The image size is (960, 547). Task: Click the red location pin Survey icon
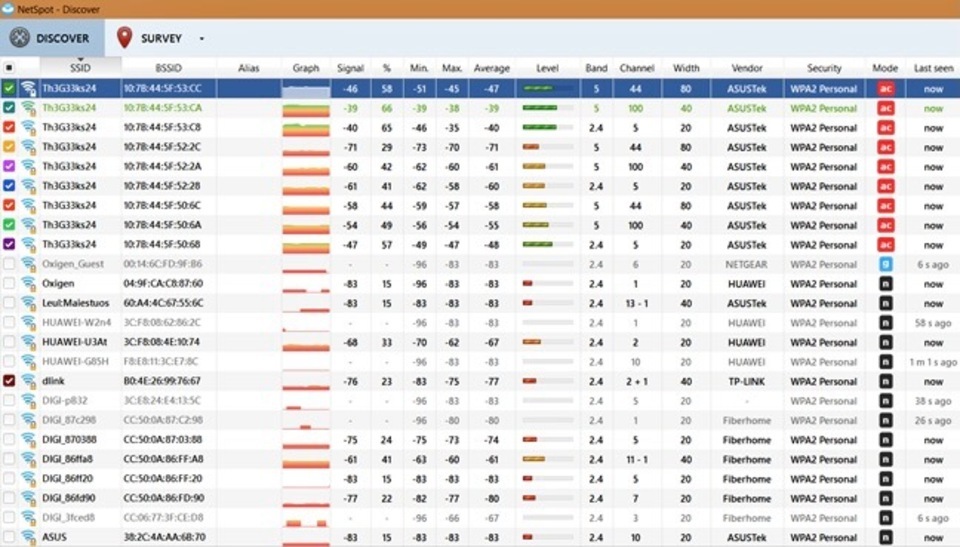[x=124, y=37]
